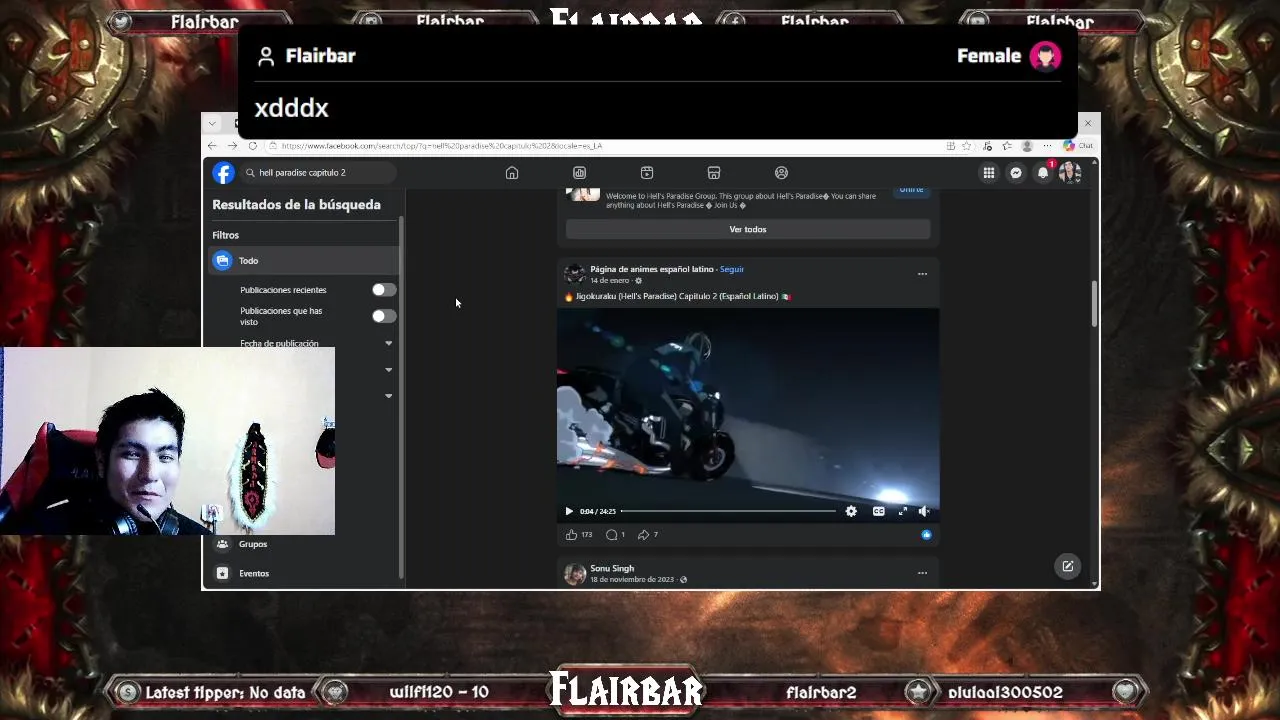
Task: Click the new message compose icon
Action: pos(1068,566)
